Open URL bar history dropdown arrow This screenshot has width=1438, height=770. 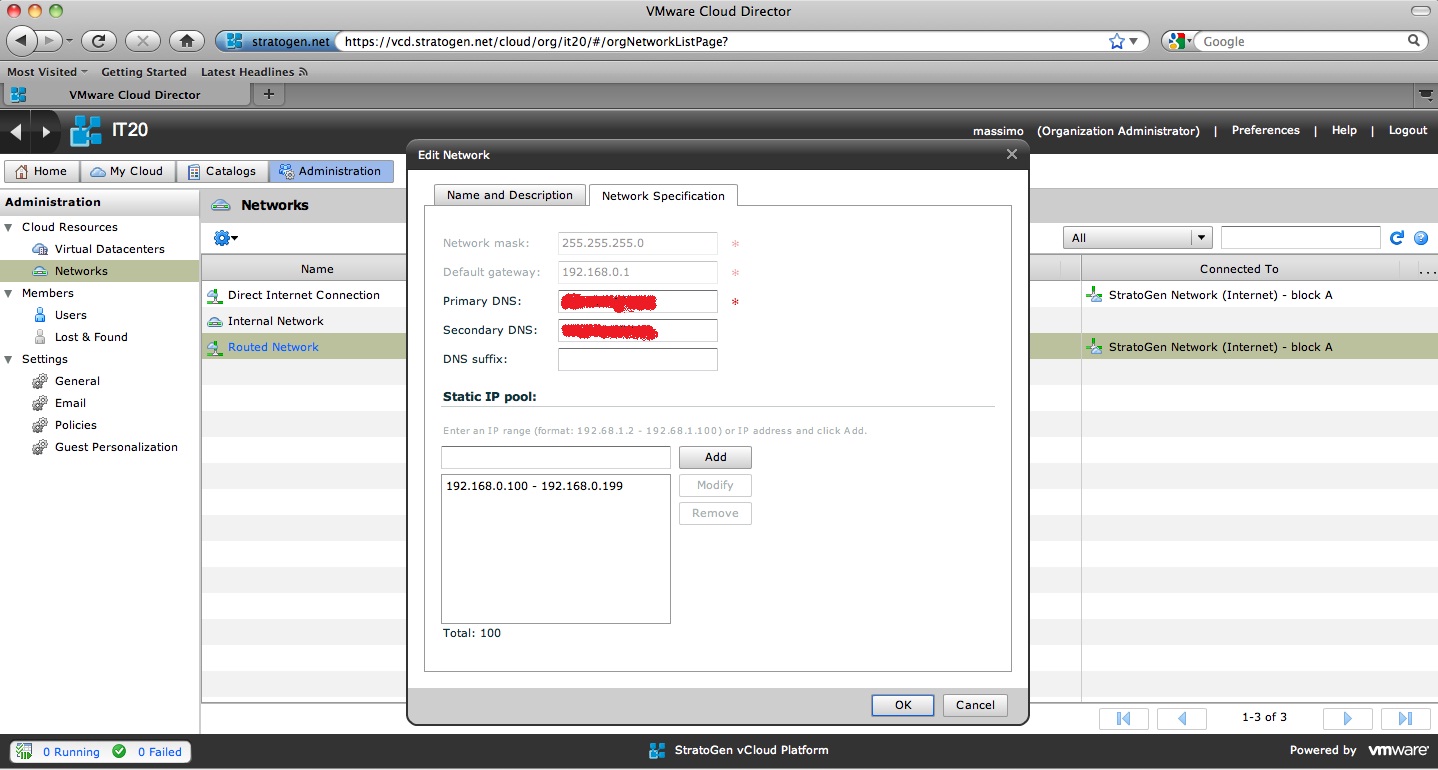click(1133, 41)
